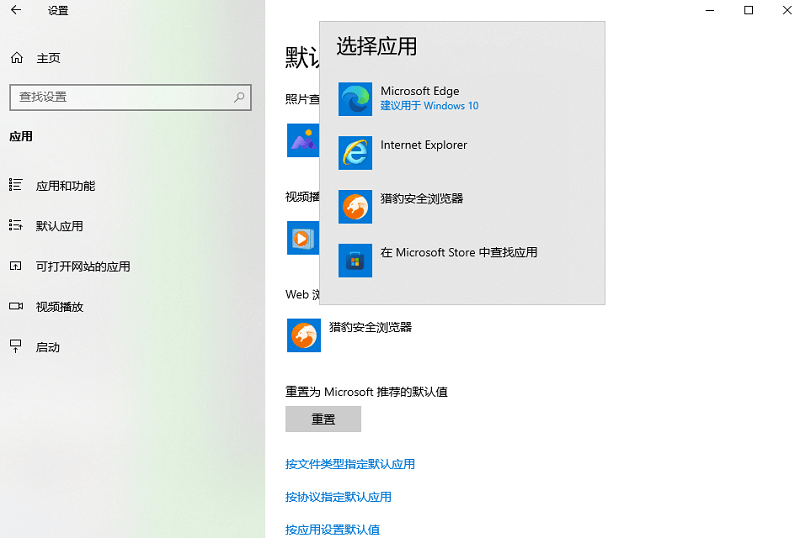Choose Internet Explorer icon in popup
Viewport: 800px width, 538px height.
click(x=355, y=153)
